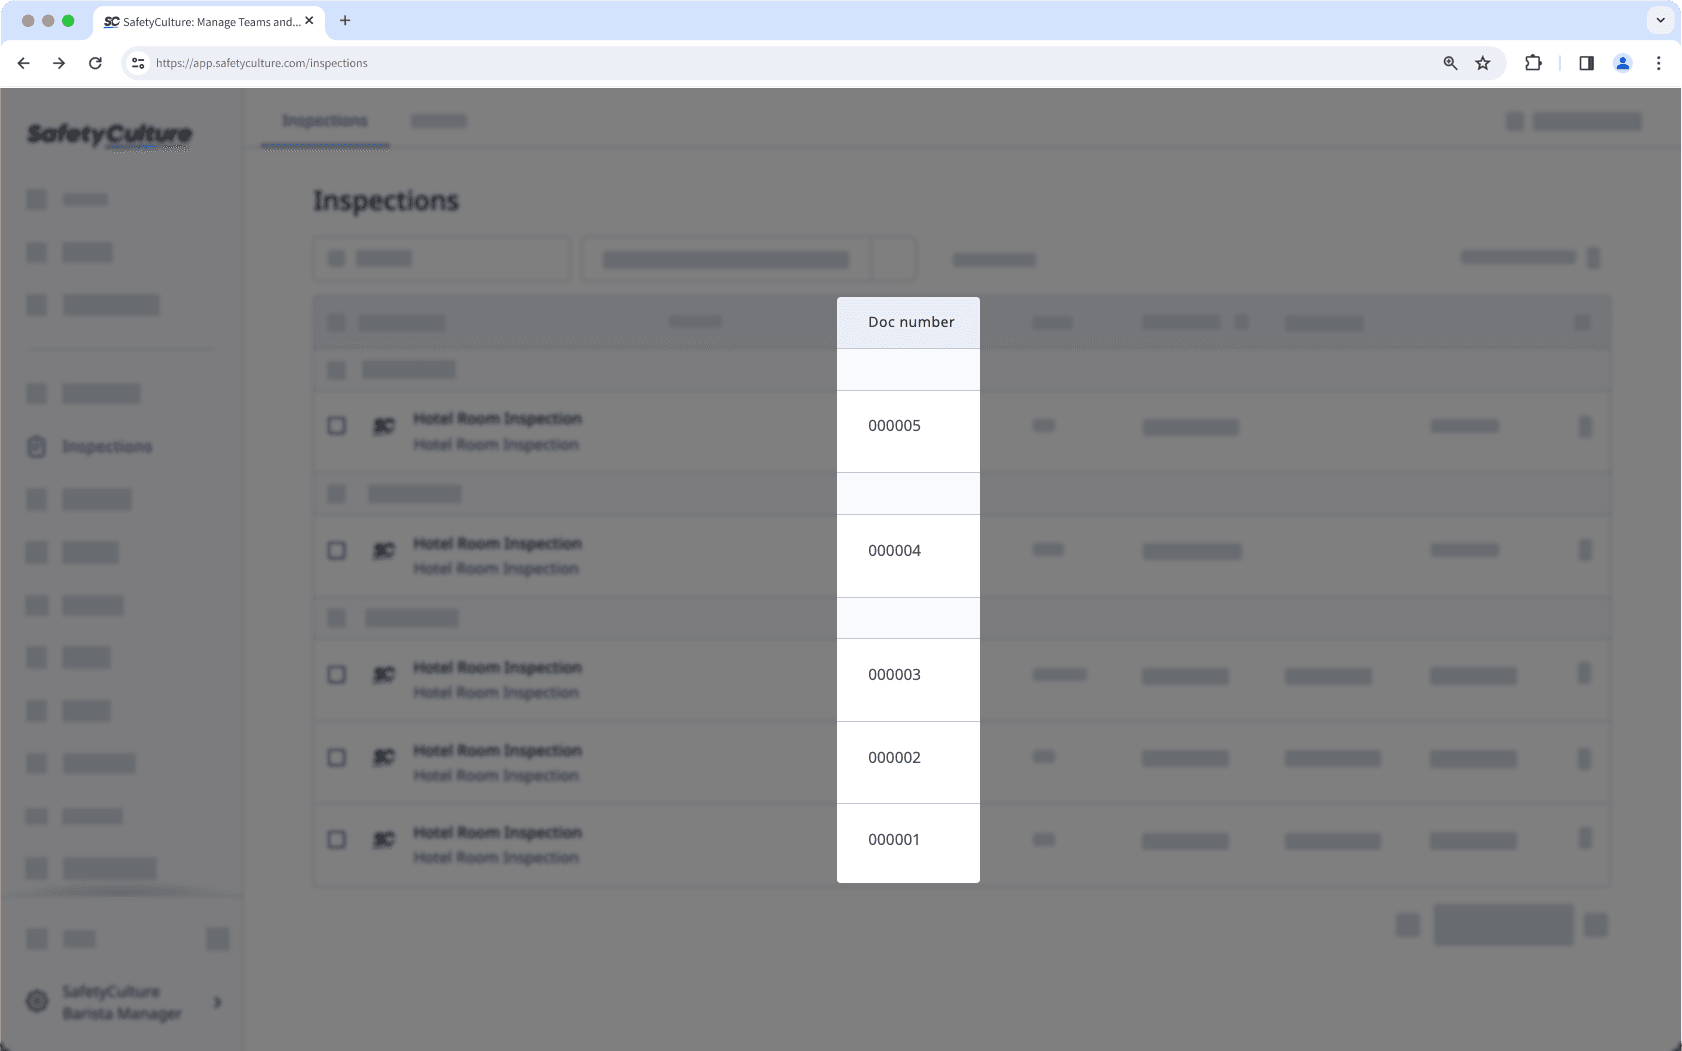This screenshot has width=1682, height=1051.
Task: Click the SC icon beside doc 000005's inspection
Action: [383, 425]
